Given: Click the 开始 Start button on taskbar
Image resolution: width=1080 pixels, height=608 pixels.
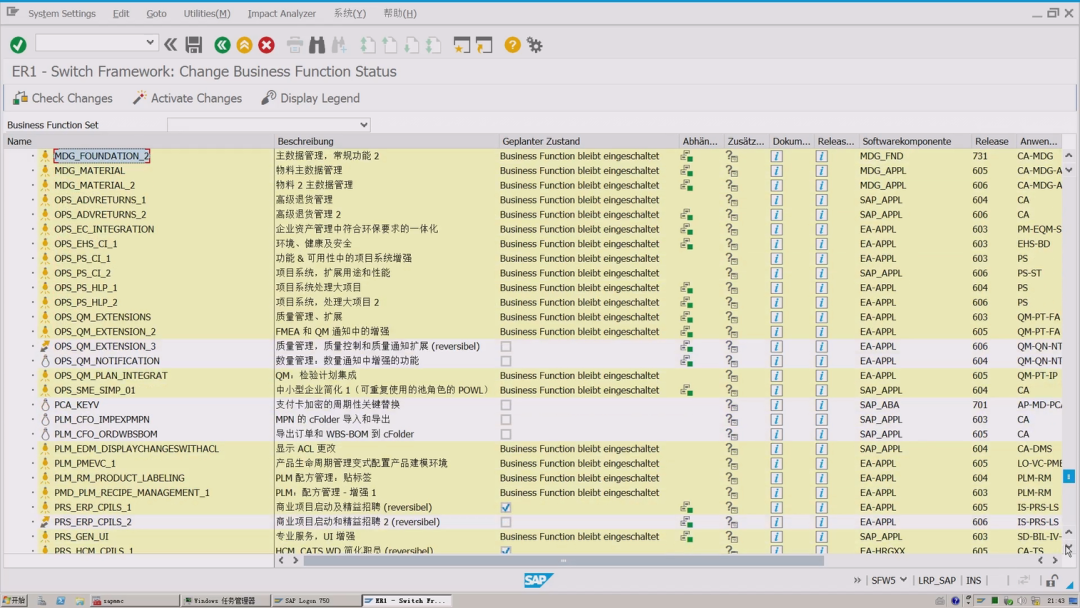Looking at the screenshot, I should [14, 600].
